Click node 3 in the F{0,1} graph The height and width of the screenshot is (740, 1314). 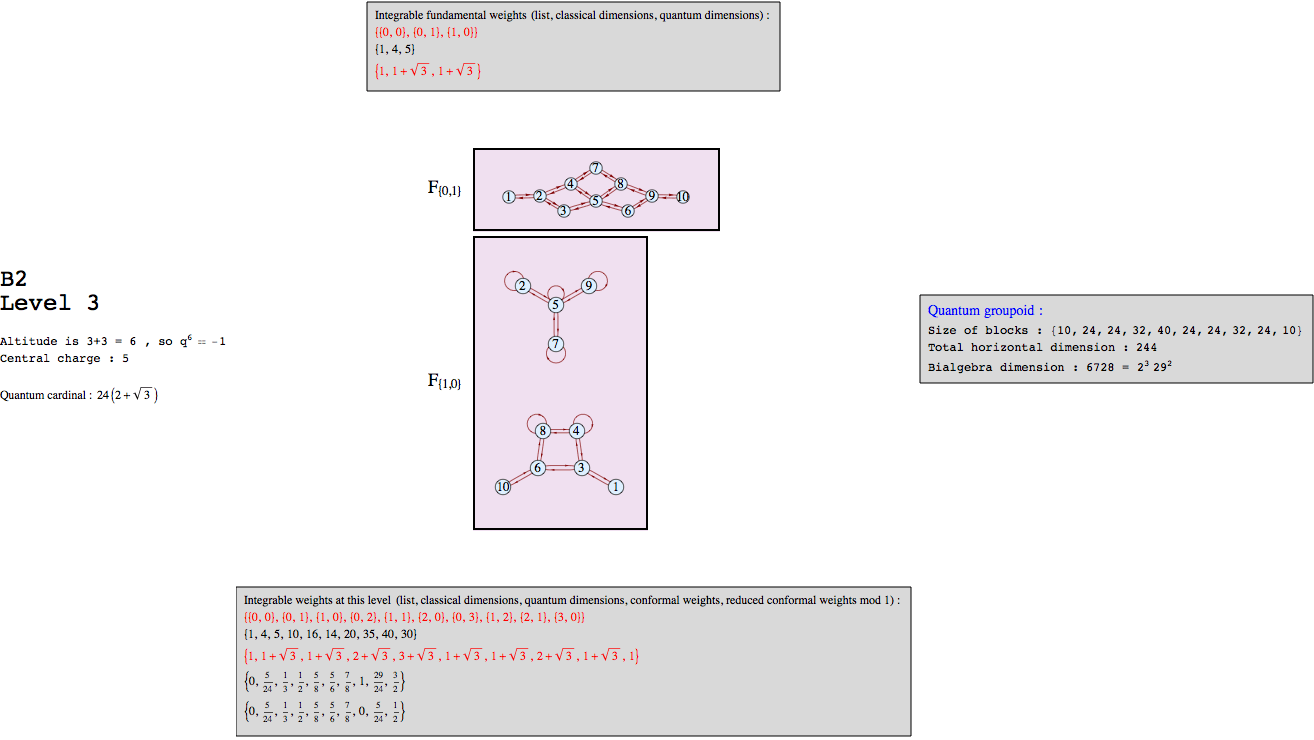pos(564,211)
